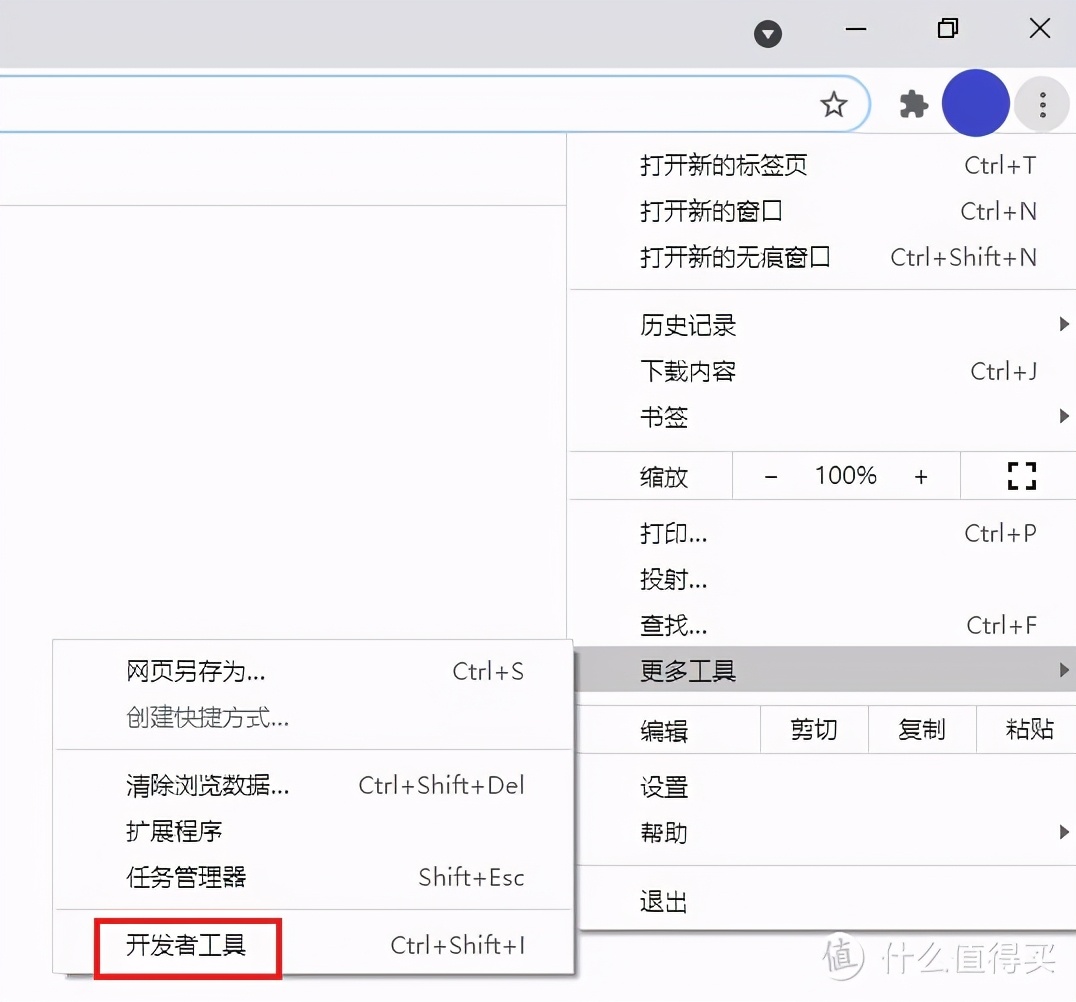Open 设置 from the Chrome menu
Viewport: 1076px width, 1002px height.
click(x=664, y=786)
